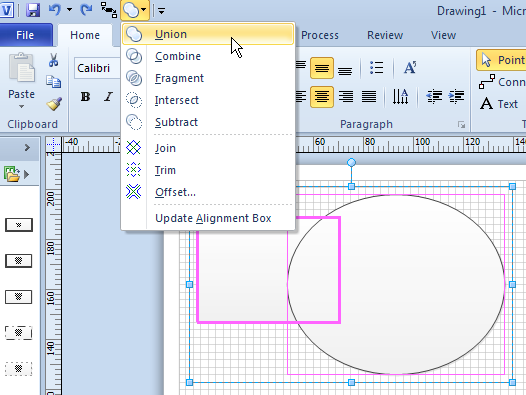
Task: Click the Undo arrow icon
Action: (x=55, y=10)
